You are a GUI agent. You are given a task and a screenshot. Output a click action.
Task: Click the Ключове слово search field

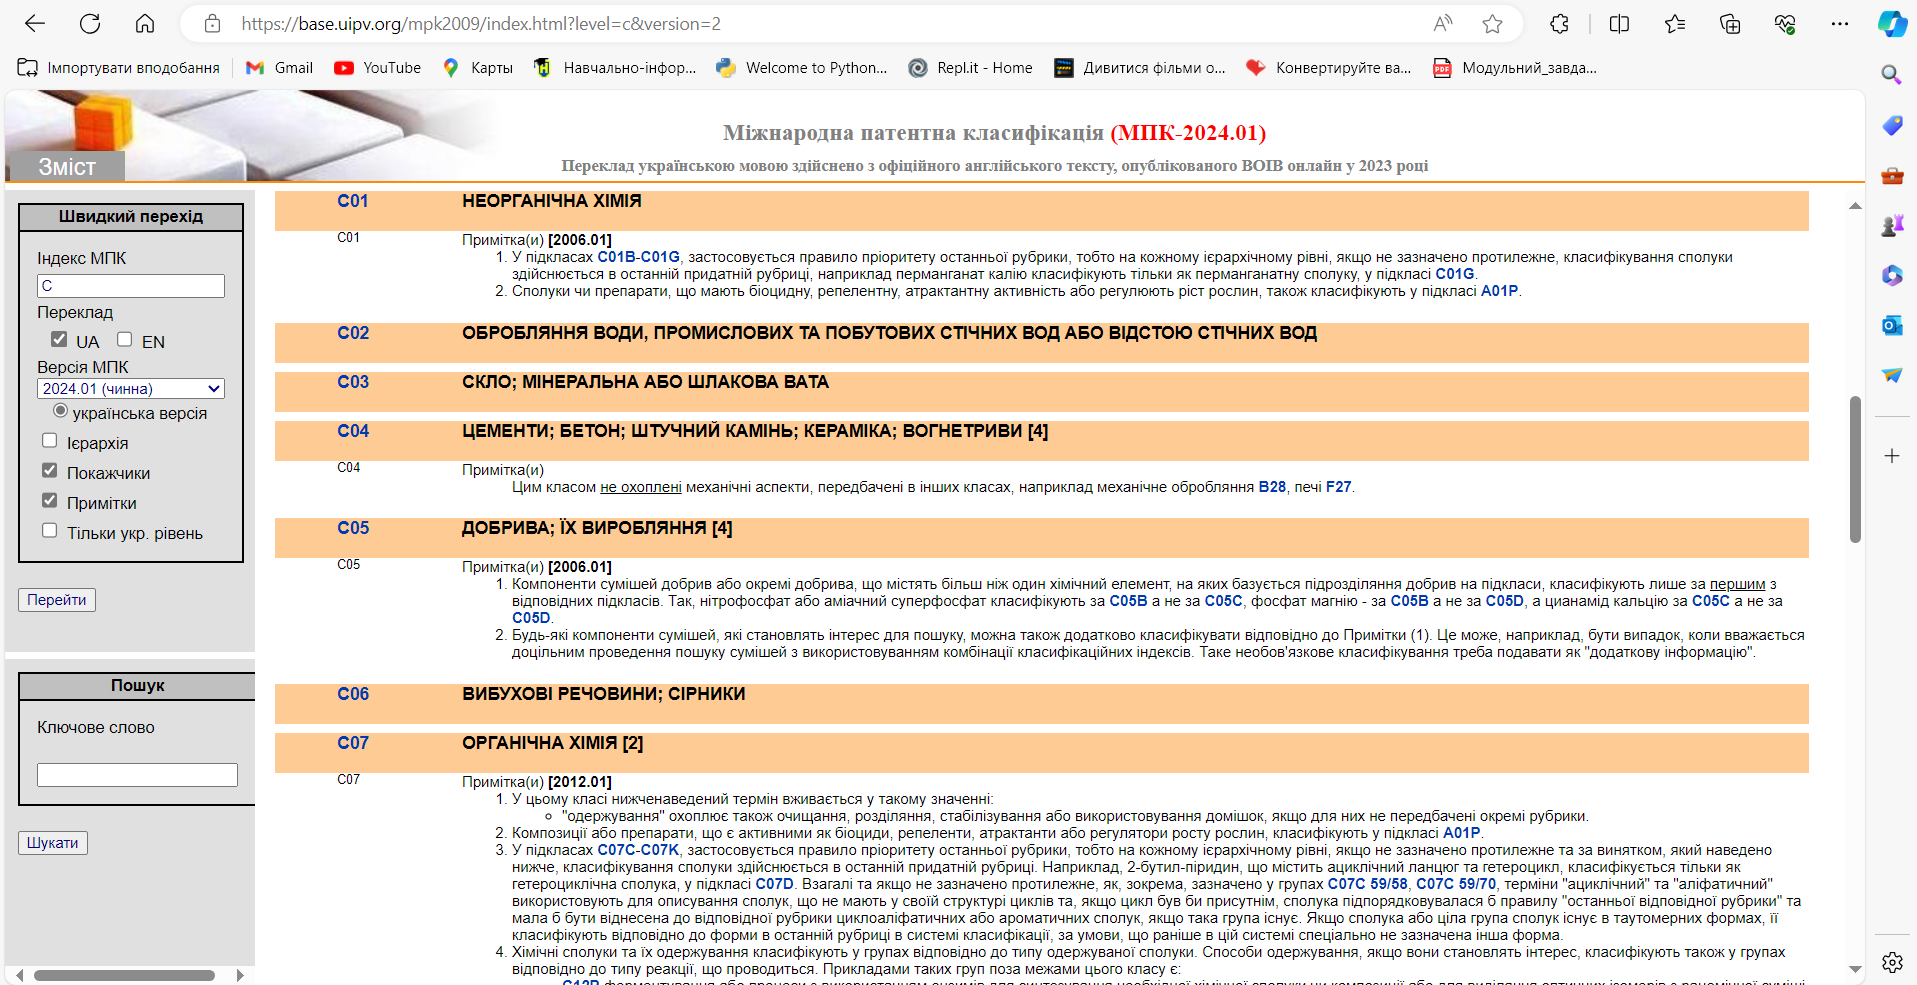click(x=137, y=775)
